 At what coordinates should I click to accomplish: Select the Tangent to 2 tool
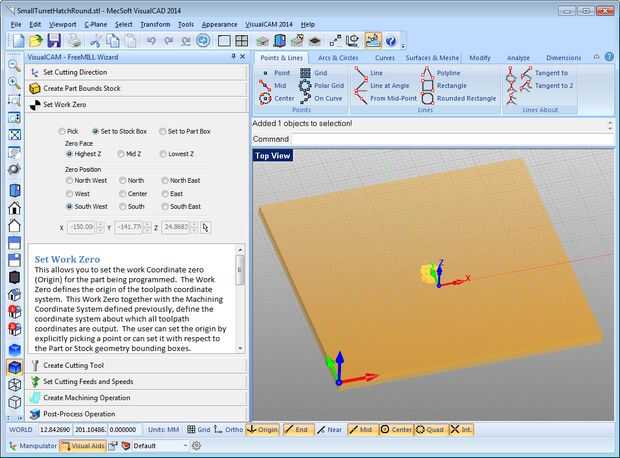(x=546, y=85)
